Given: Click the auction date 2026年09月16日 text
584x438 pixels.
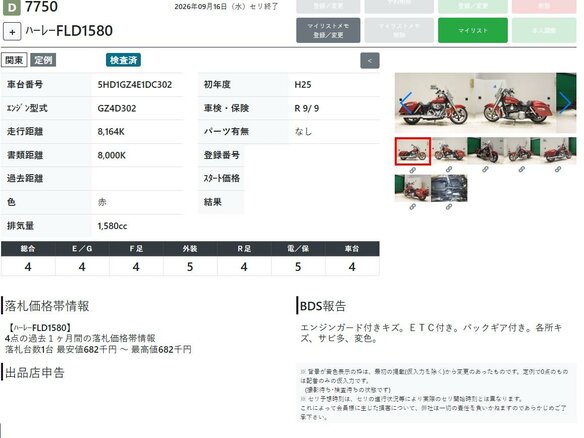Looking at the screenshot, I should click(x=226, y=7).
